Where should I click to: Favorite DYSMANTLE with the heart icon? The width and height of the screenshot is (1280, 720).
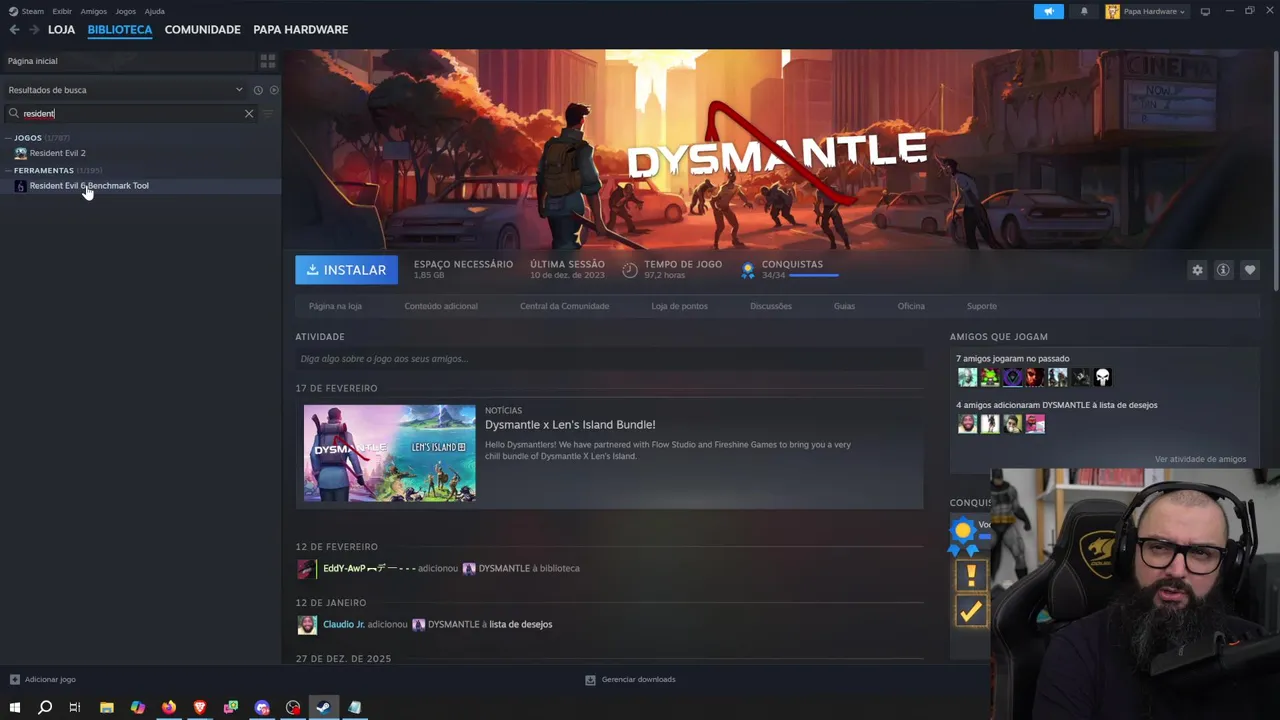click(x=1250, y=270)
